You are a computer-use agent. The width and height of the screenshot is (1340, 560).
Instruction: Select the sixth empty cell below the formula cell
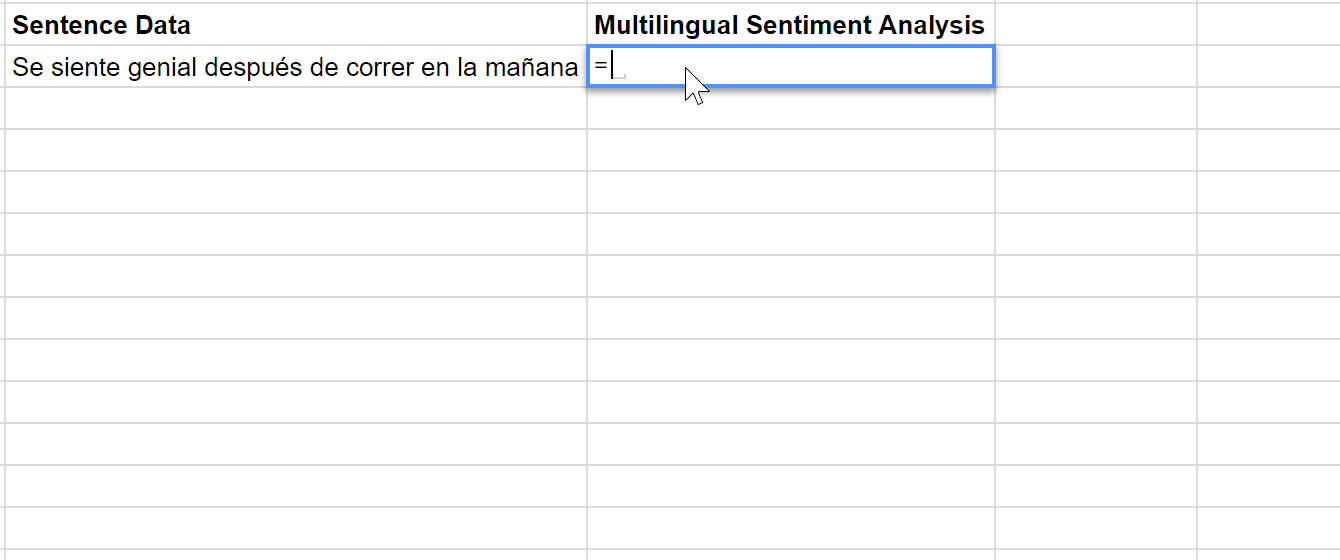tap(790, 318)
